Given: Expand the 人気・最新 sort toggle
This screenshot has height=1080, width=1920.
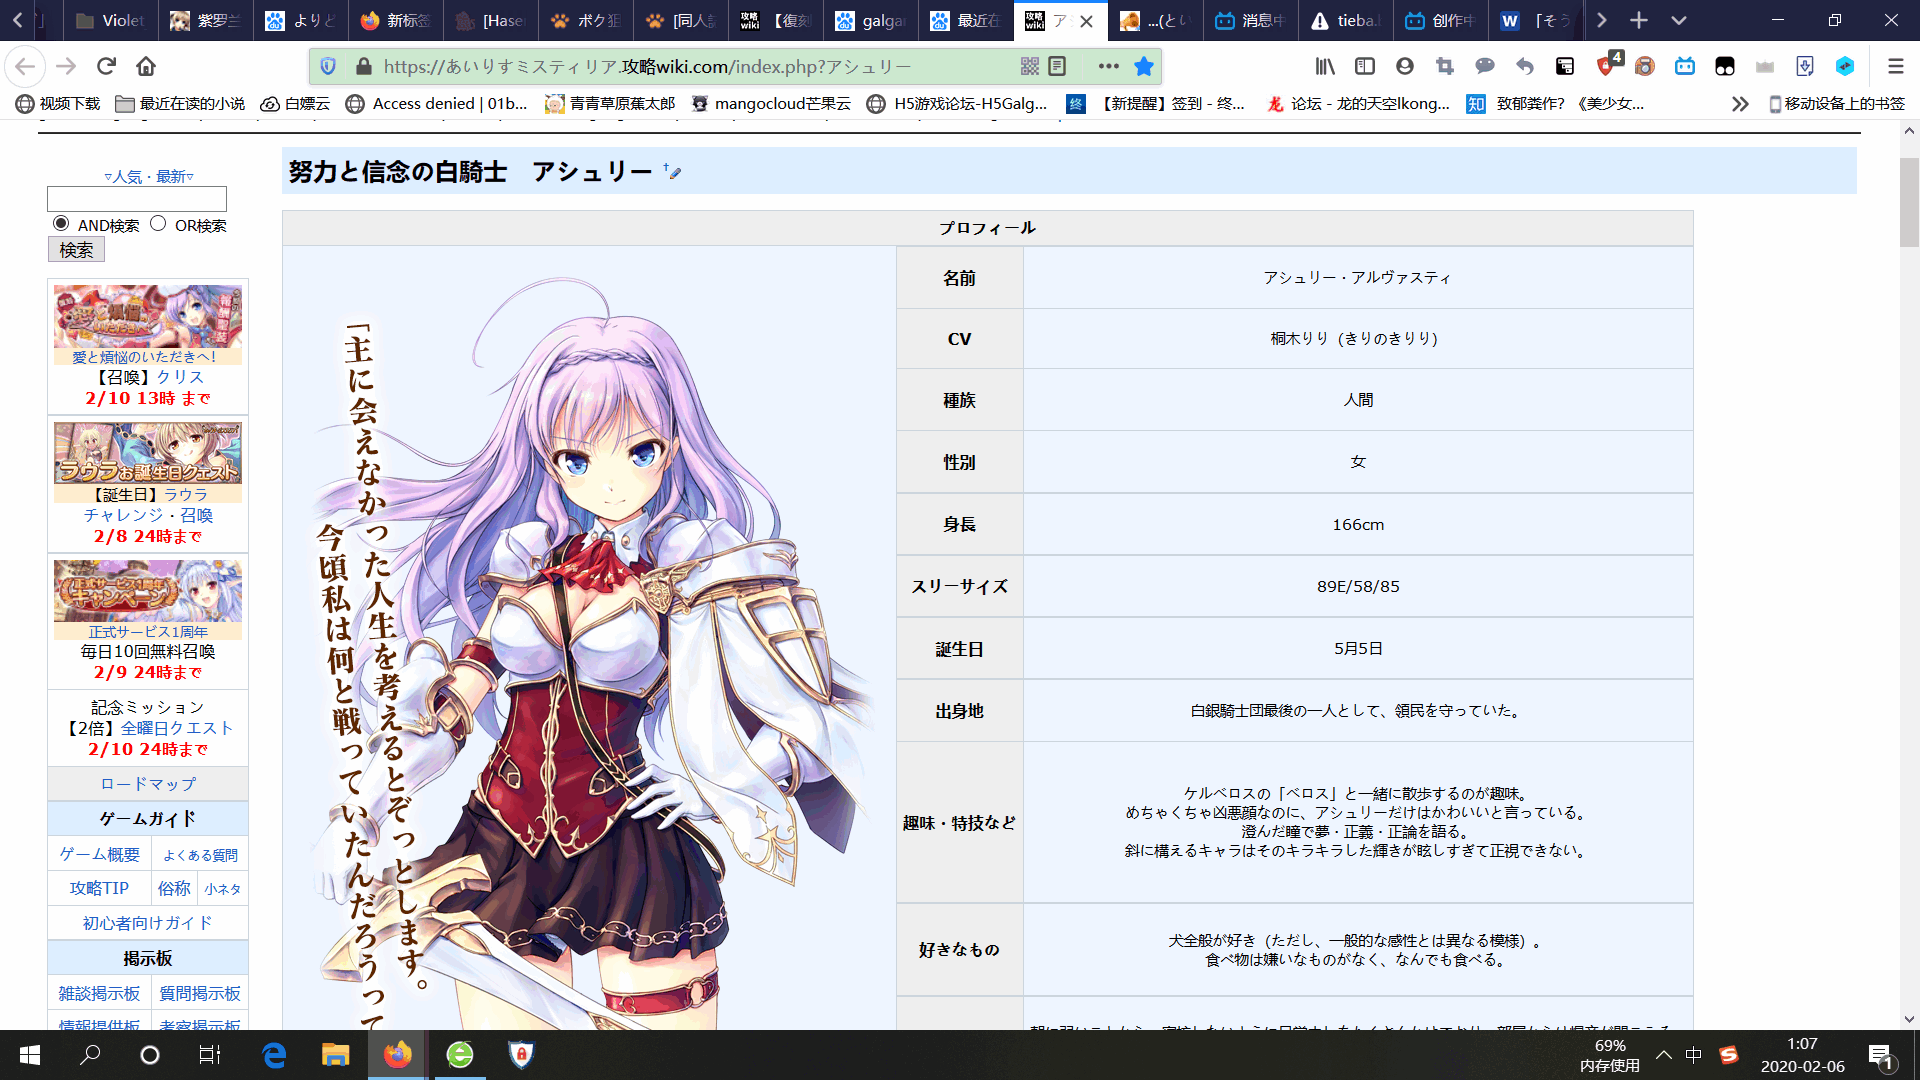Looking at the screenshot, I should 148,176.
